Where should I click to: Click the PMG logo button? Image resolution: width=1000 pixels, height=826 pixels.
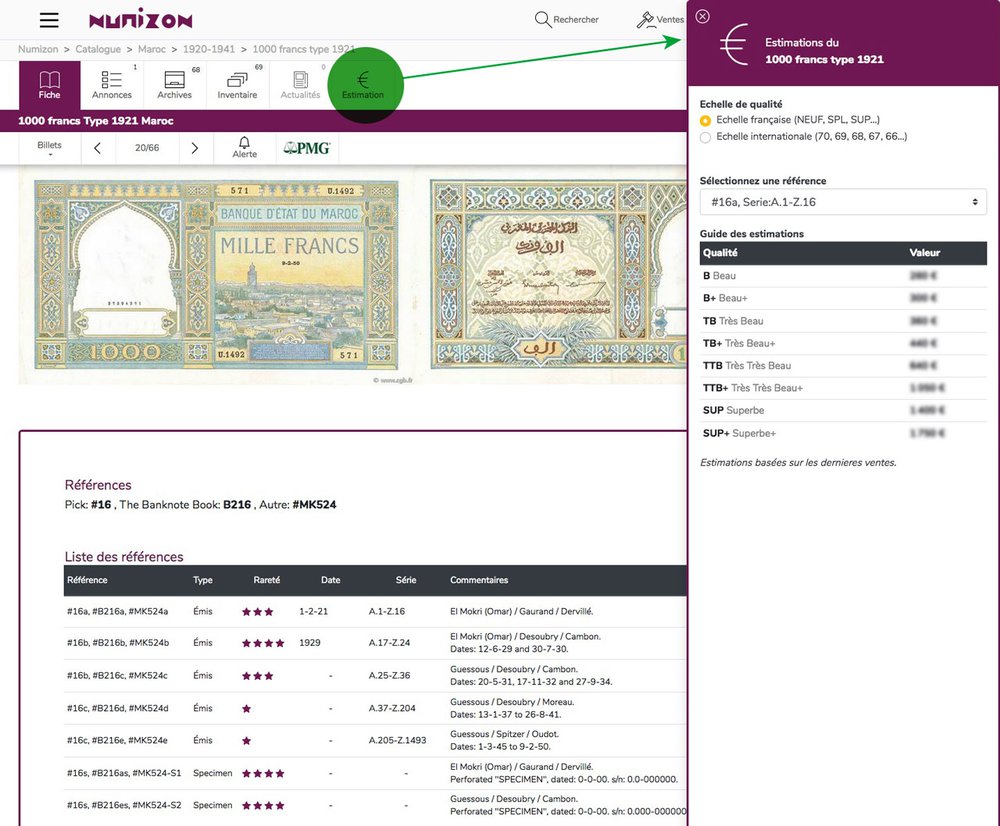pos(307,148)
